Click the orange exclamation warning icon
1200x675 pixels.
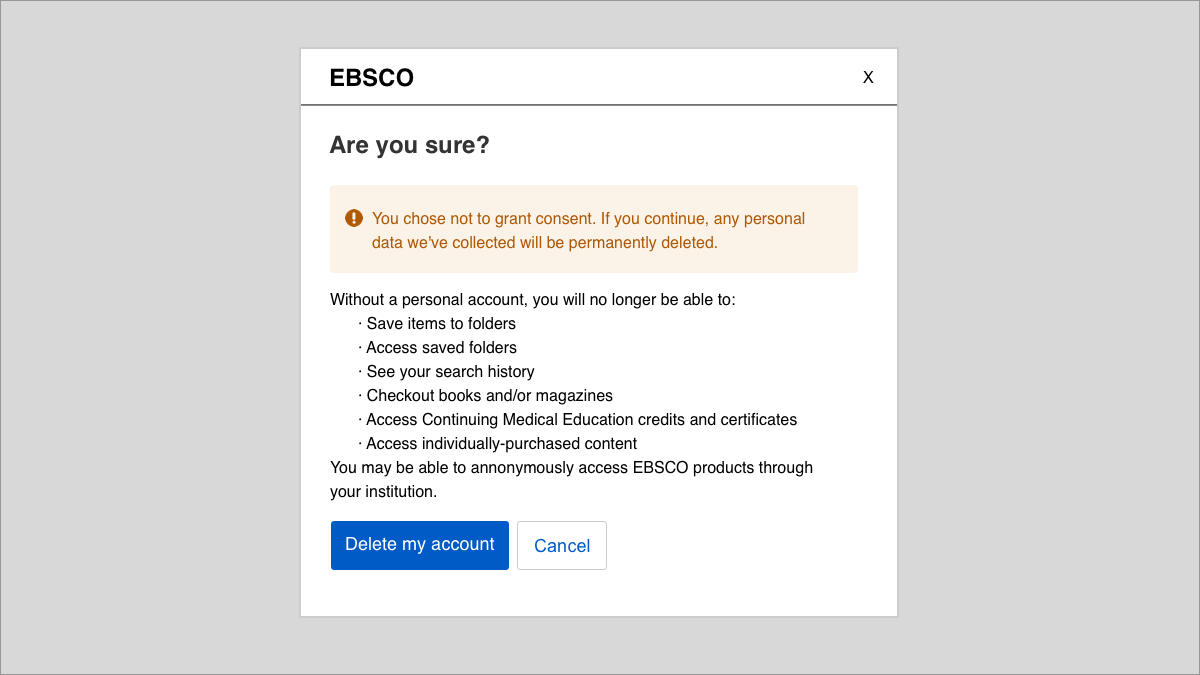tap(354, 218)
